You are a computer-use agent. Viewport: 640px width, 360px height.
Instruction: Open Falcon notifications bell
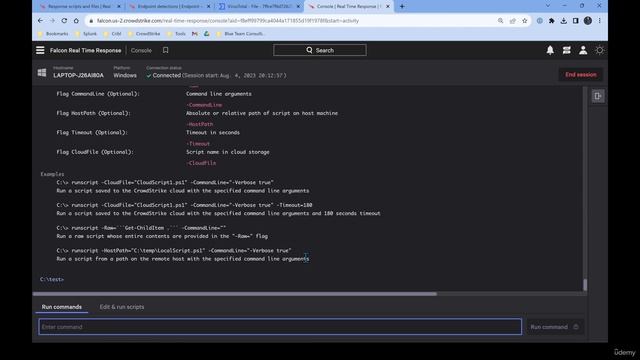(x=550, y=50)
